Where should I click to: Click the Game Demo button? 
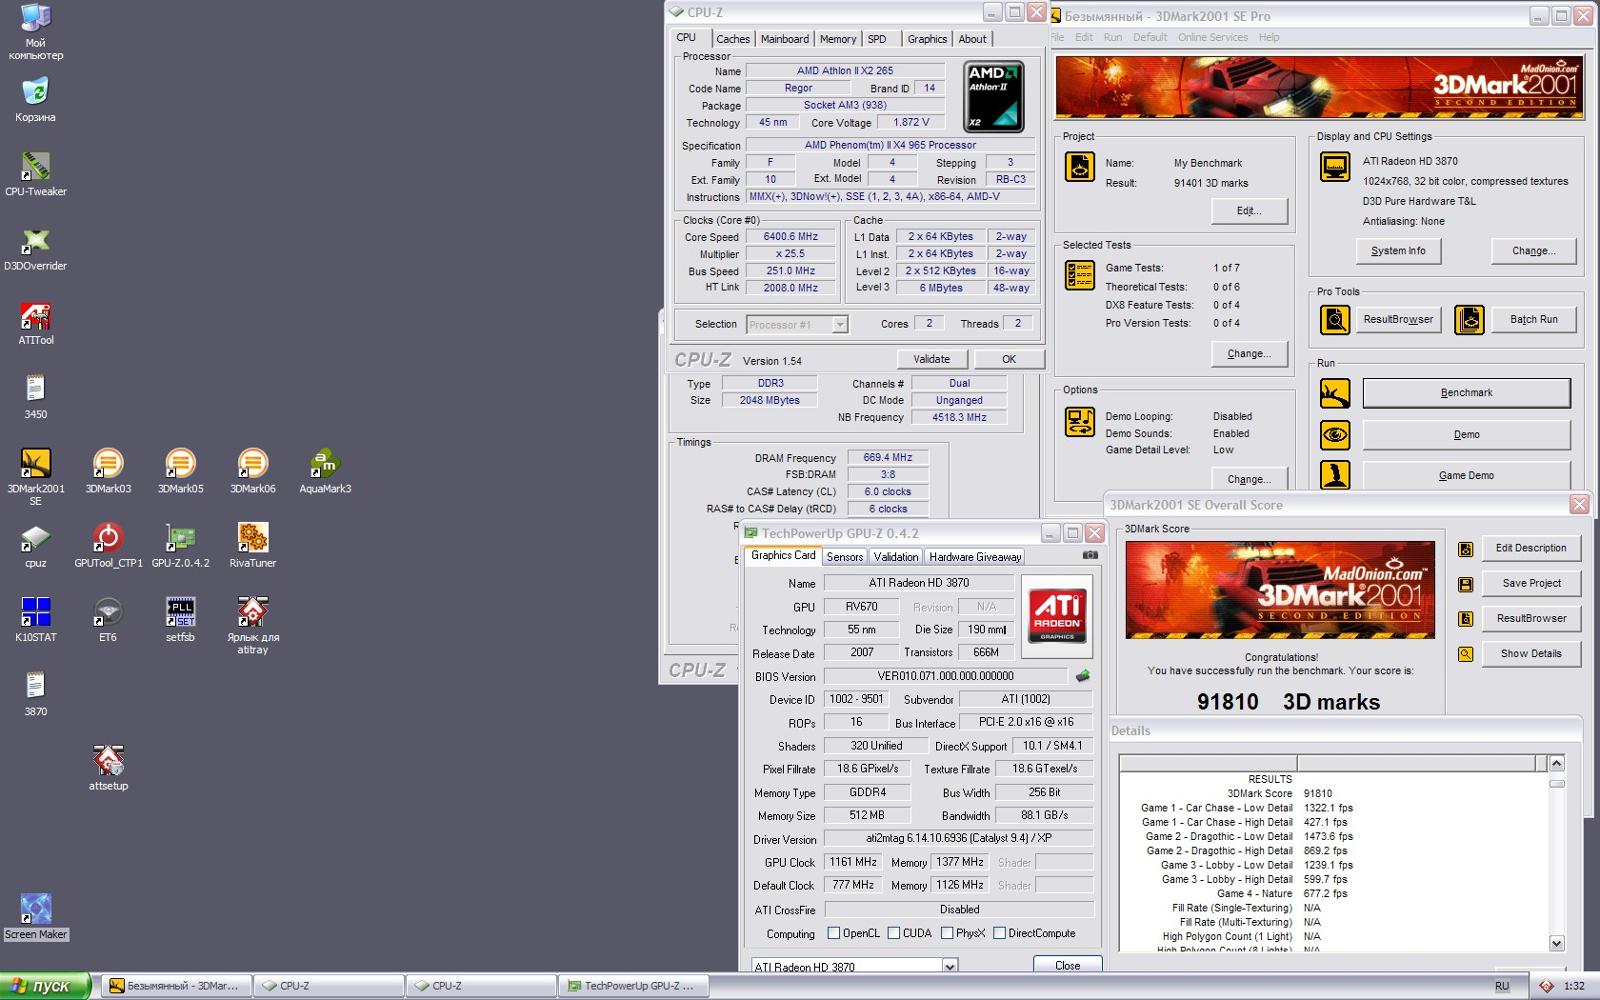(x=1466, y=476)
